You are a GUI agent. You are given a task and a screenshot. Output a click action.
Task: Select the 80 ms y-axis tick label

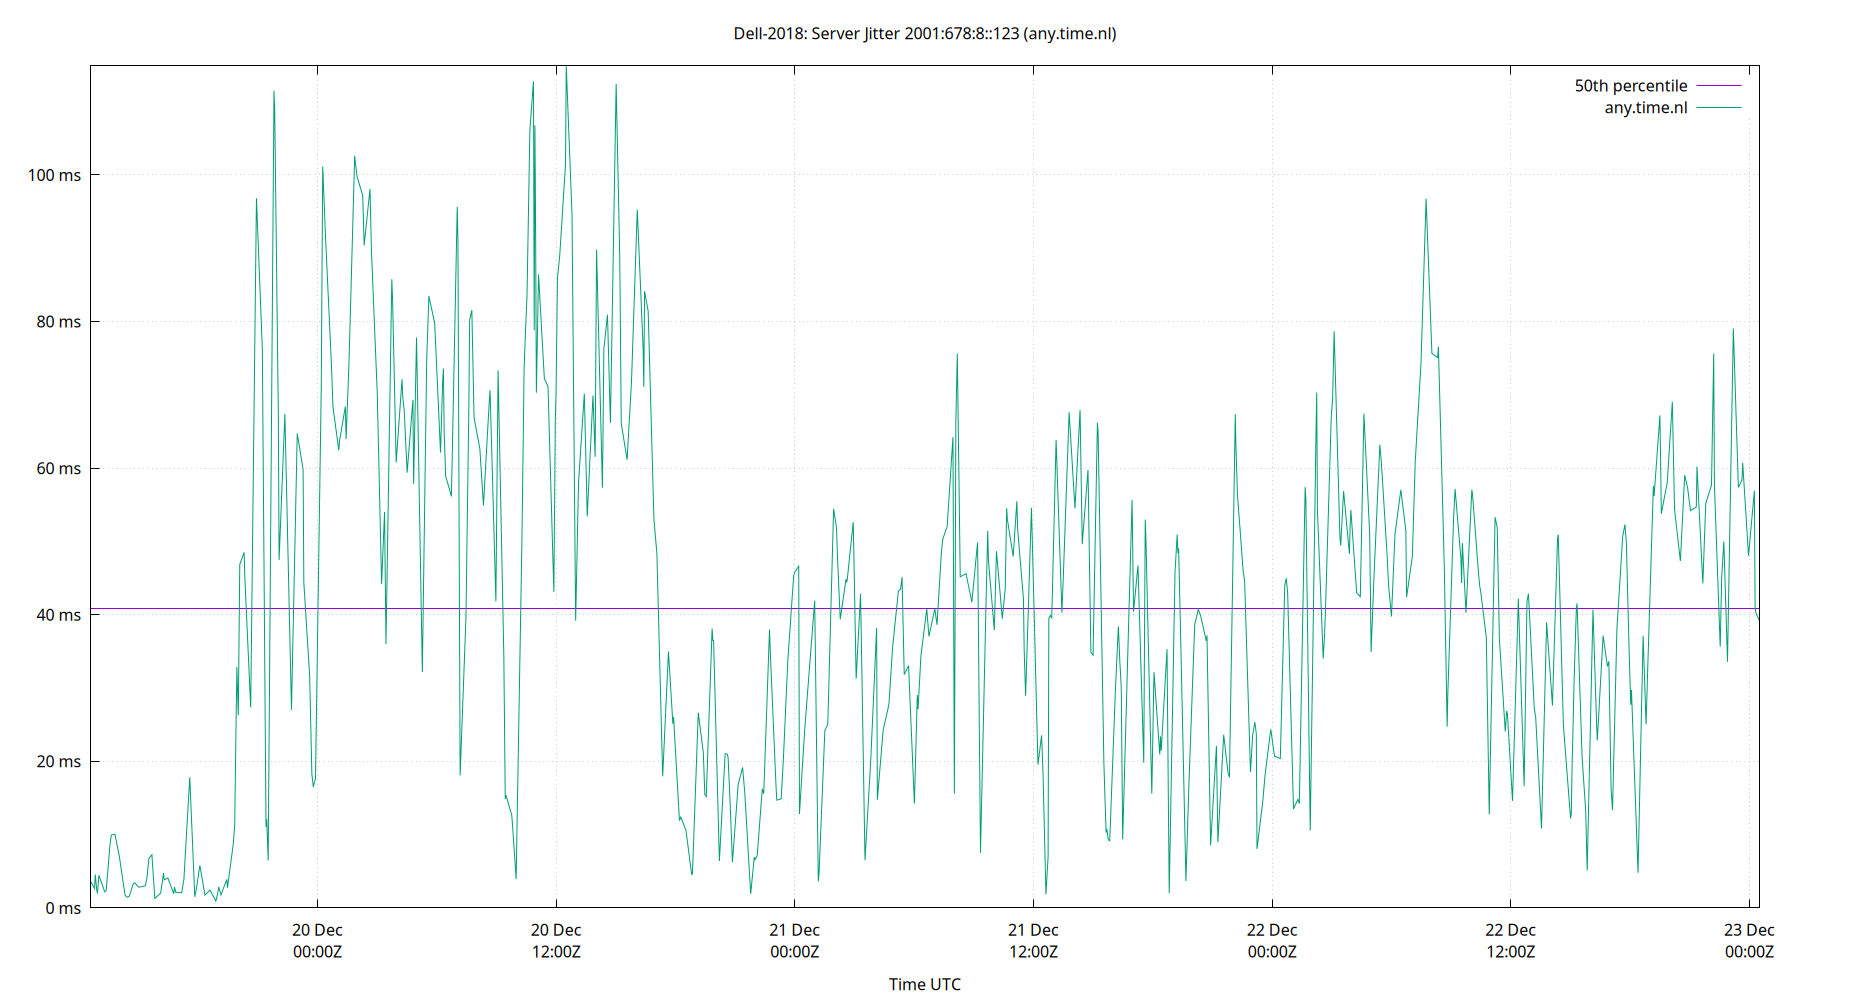coord(59,321)
